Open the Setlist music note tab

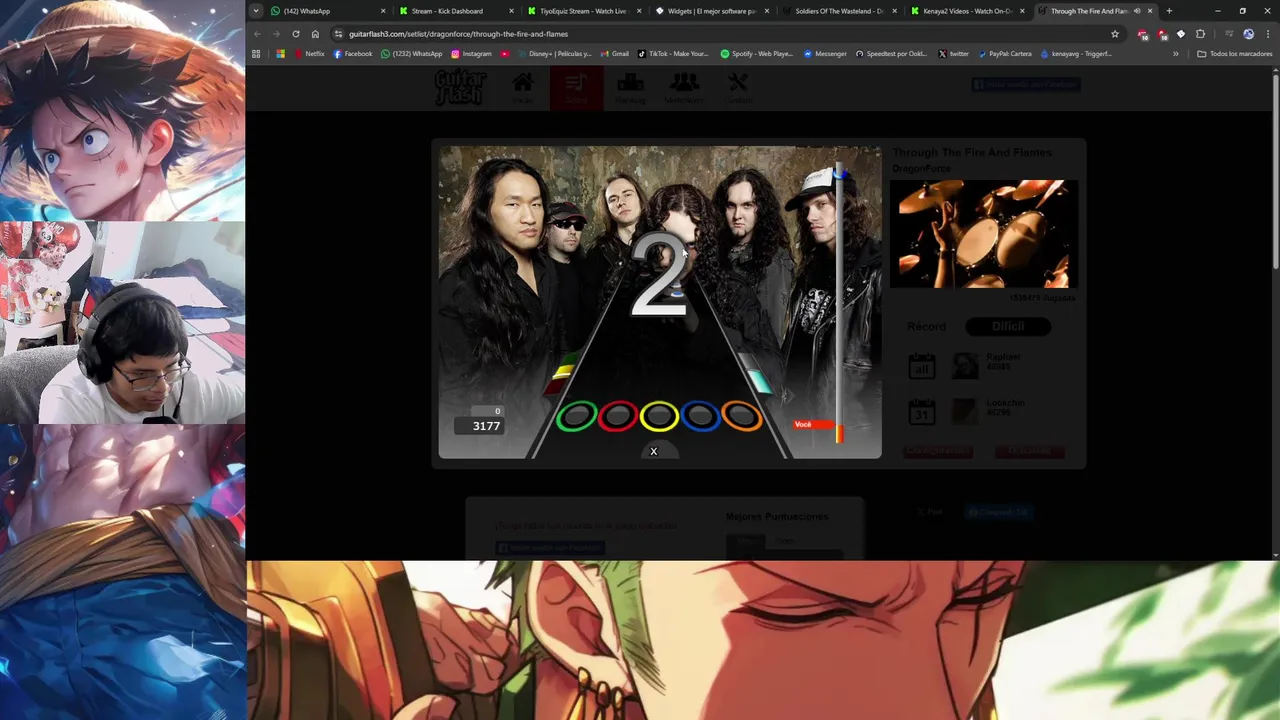pos(576,88)
